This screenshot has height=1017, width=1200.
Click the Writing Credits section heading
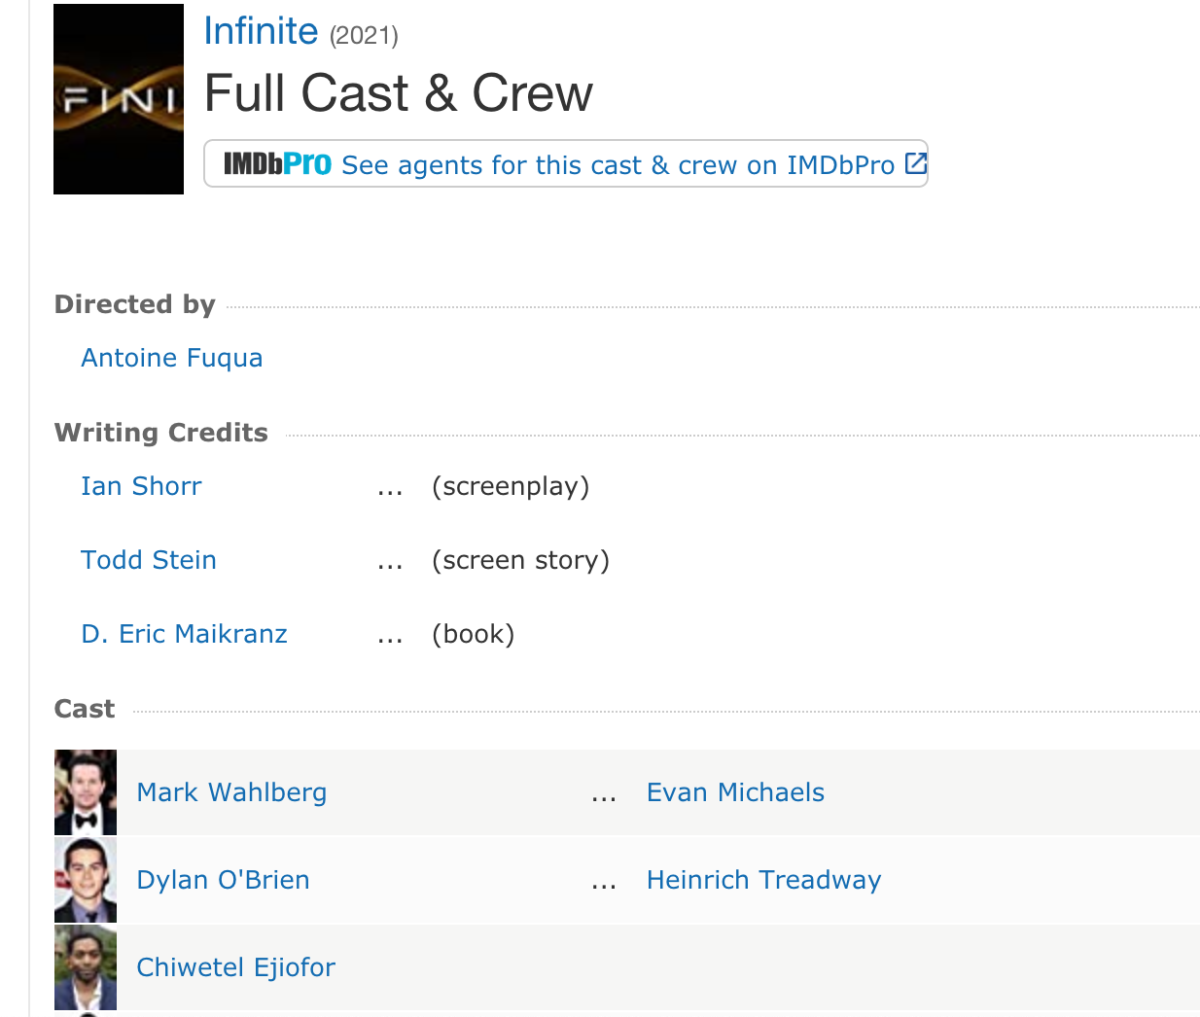tap(161, 432)
